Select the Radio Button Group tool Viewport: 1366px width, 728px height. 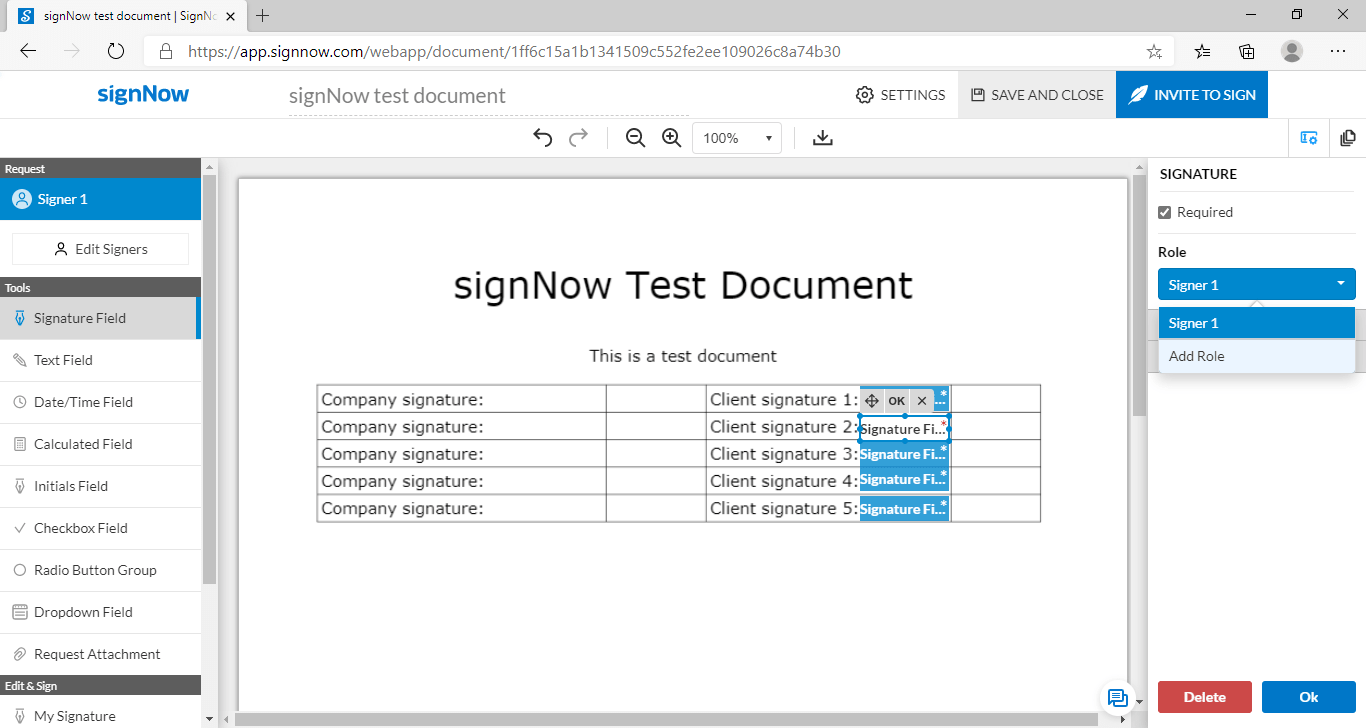point(100,570)
